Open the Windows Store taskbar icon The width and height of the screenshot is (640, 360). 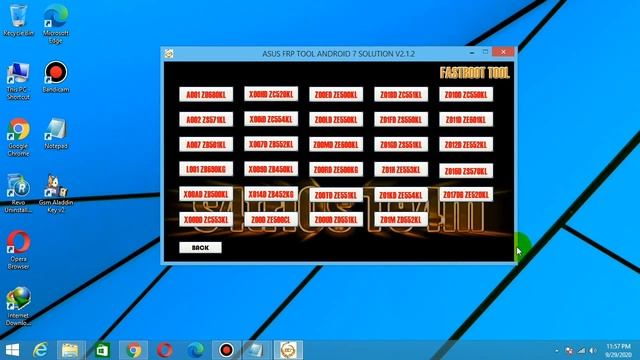pyautogui.click(x=102, y=350)
